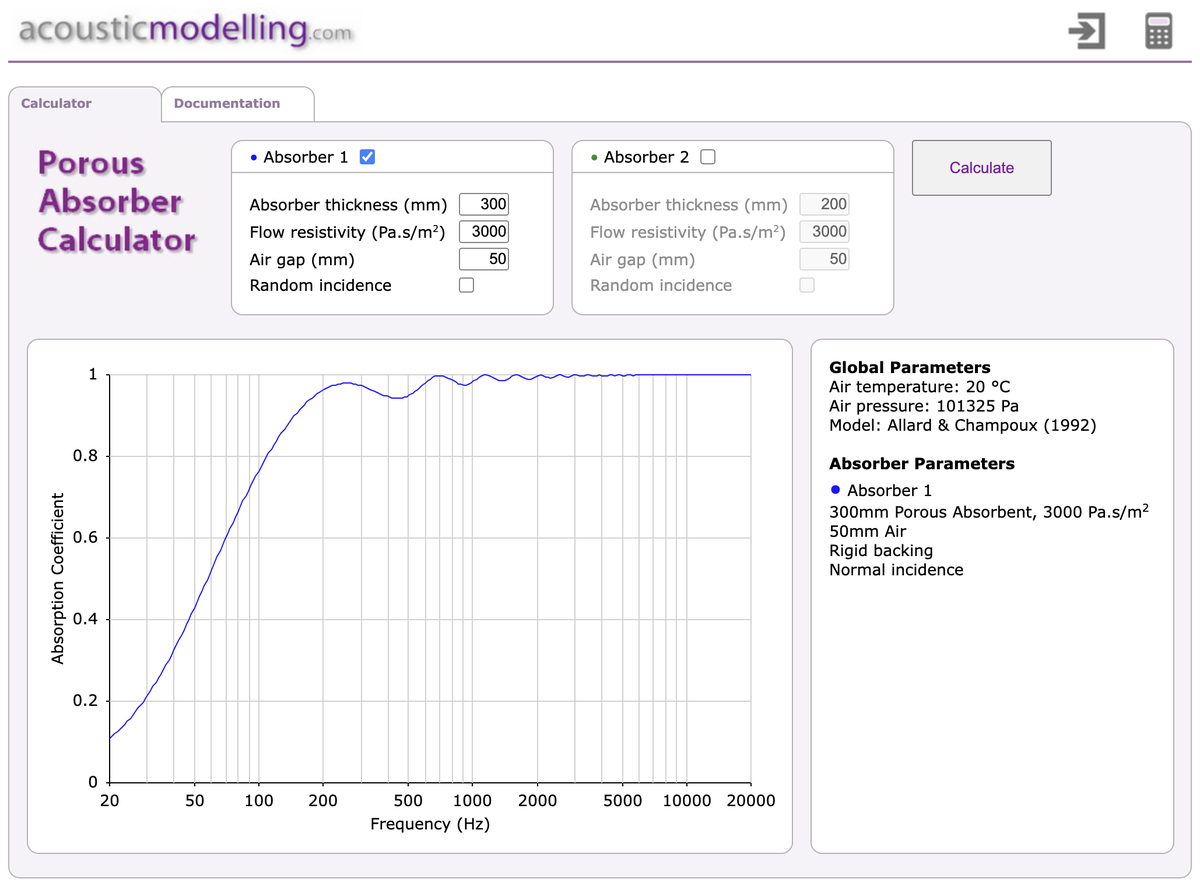Image resolution: width=1200 pixels, height=886 pixels.
Task: Click Absorber 1 thickness input field
Action: tap(484, 204)
